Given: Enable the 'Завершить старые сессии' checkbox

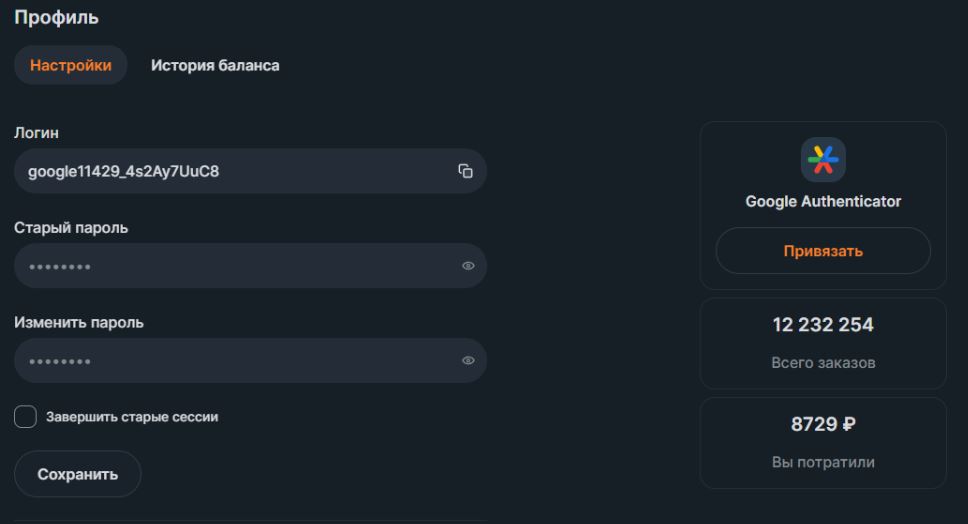Looking at the screenshot, I should click(25, 417).
